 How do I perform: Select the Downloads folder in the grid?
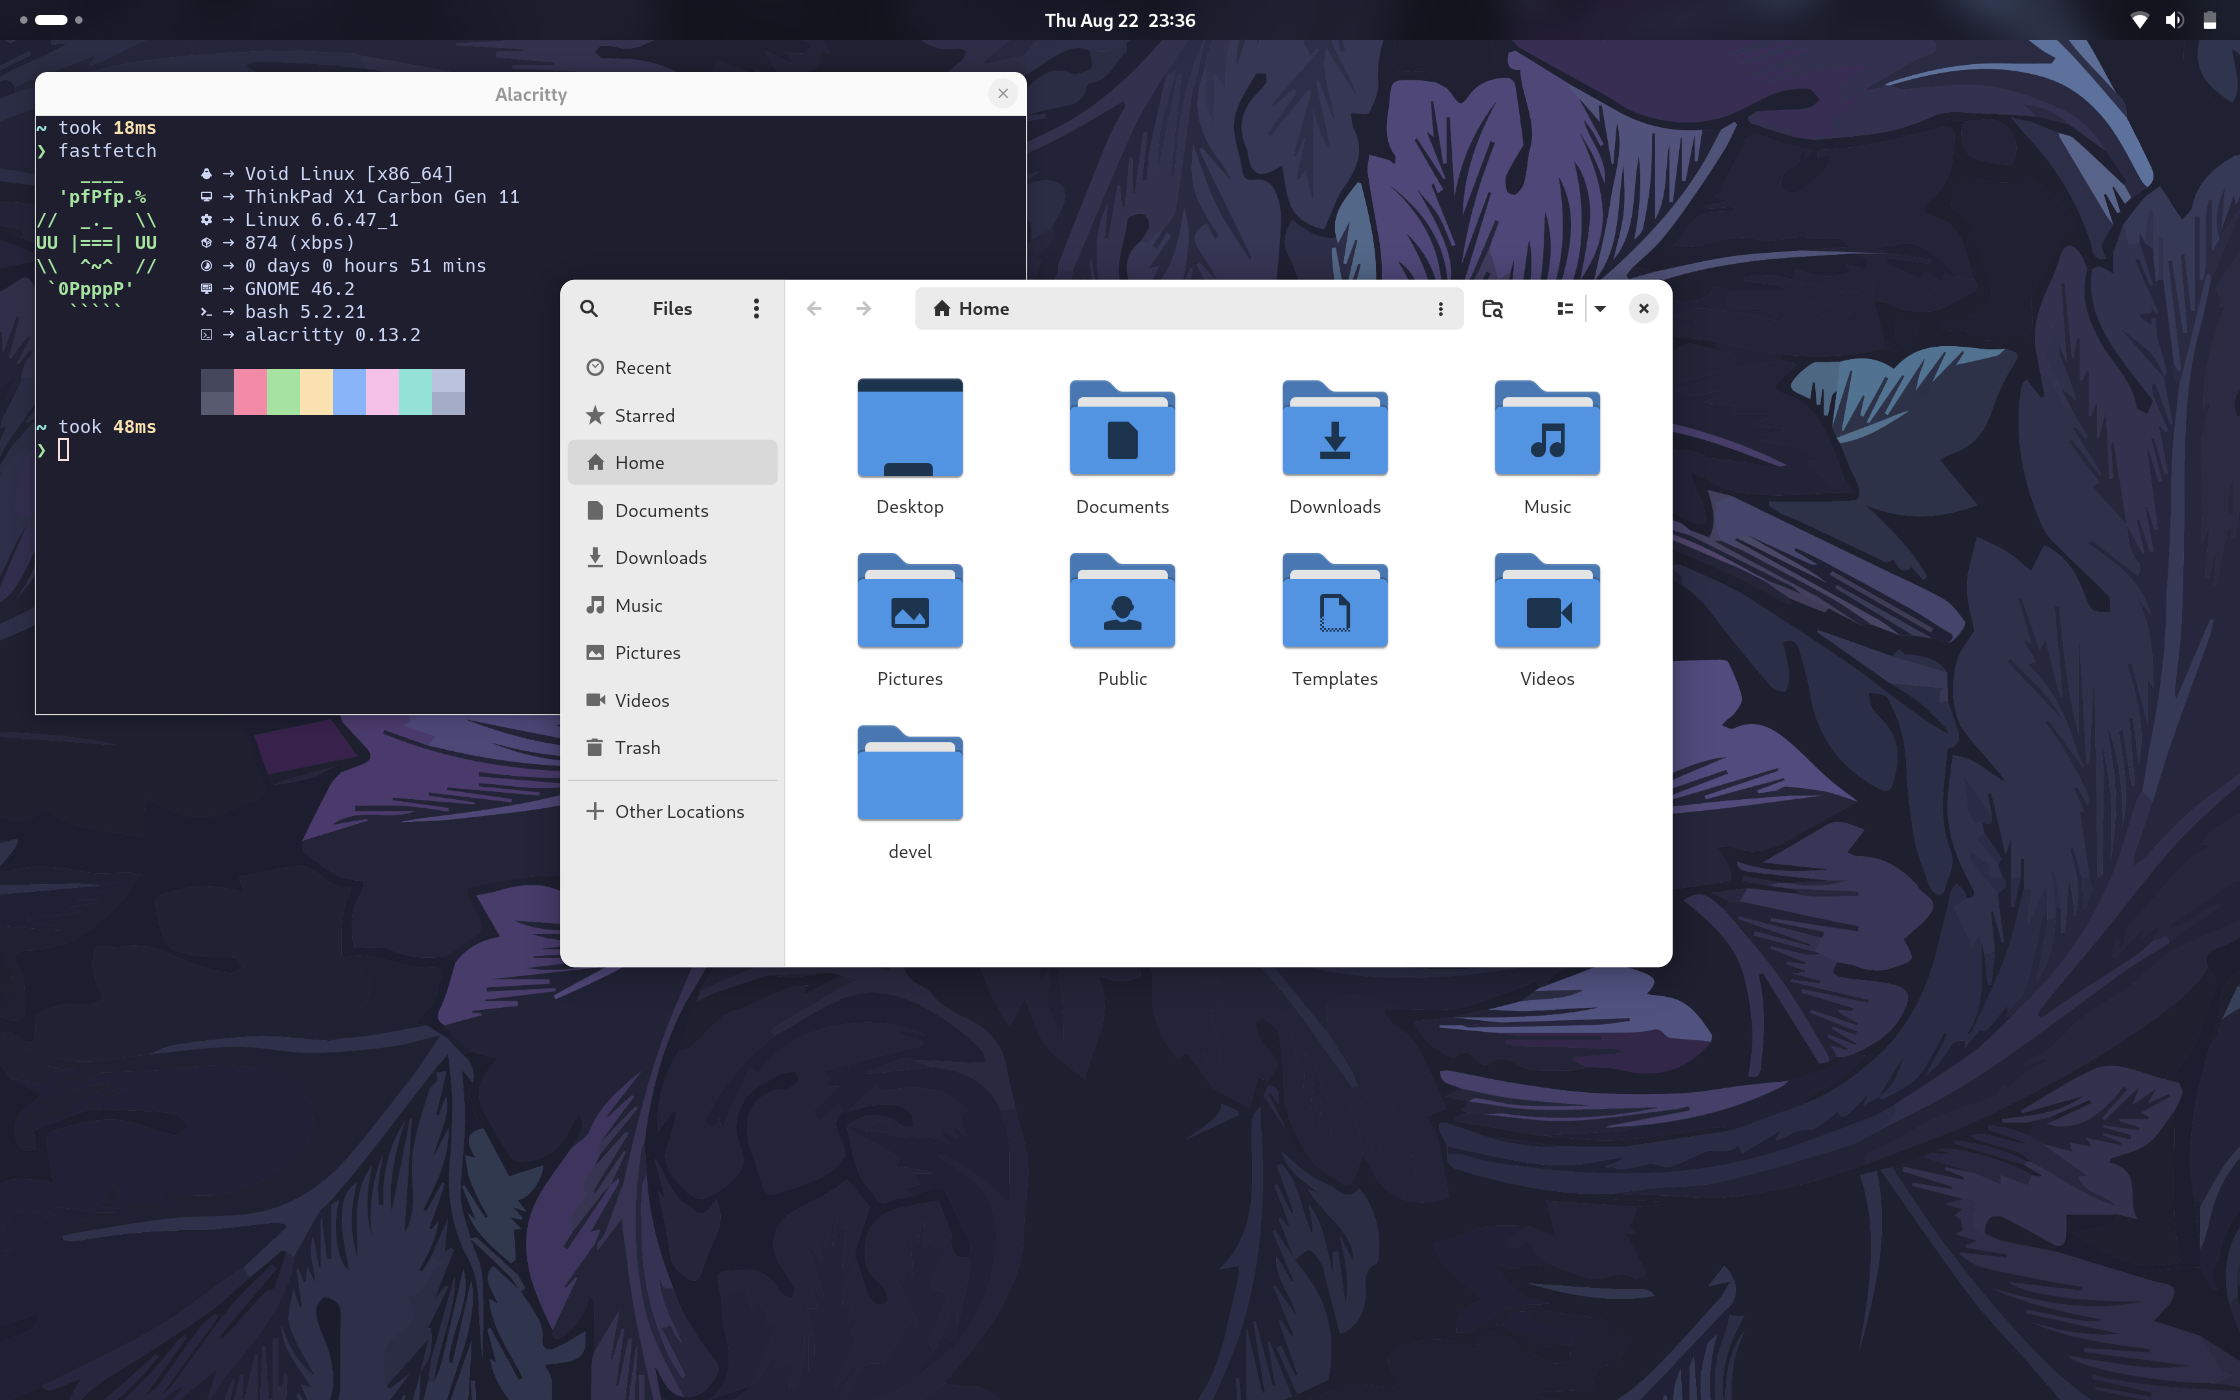pos(1335,428)
